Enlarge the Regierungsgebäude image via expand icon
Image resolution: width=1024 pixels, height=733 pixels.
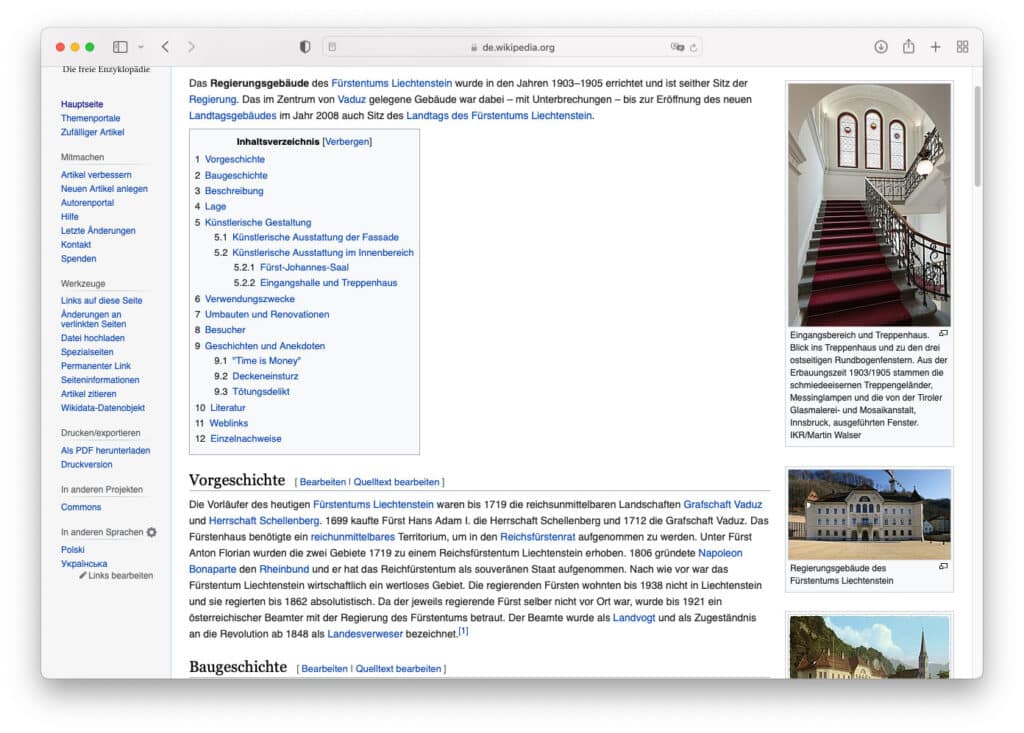click(943, 567)
